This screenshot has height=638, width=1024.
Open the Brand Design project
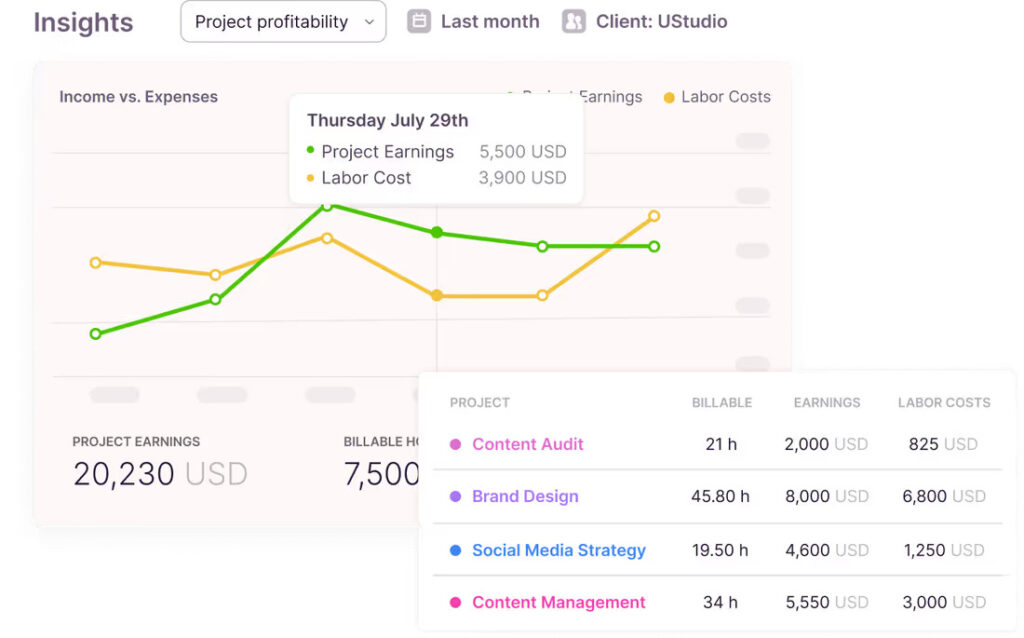(525, 496)
